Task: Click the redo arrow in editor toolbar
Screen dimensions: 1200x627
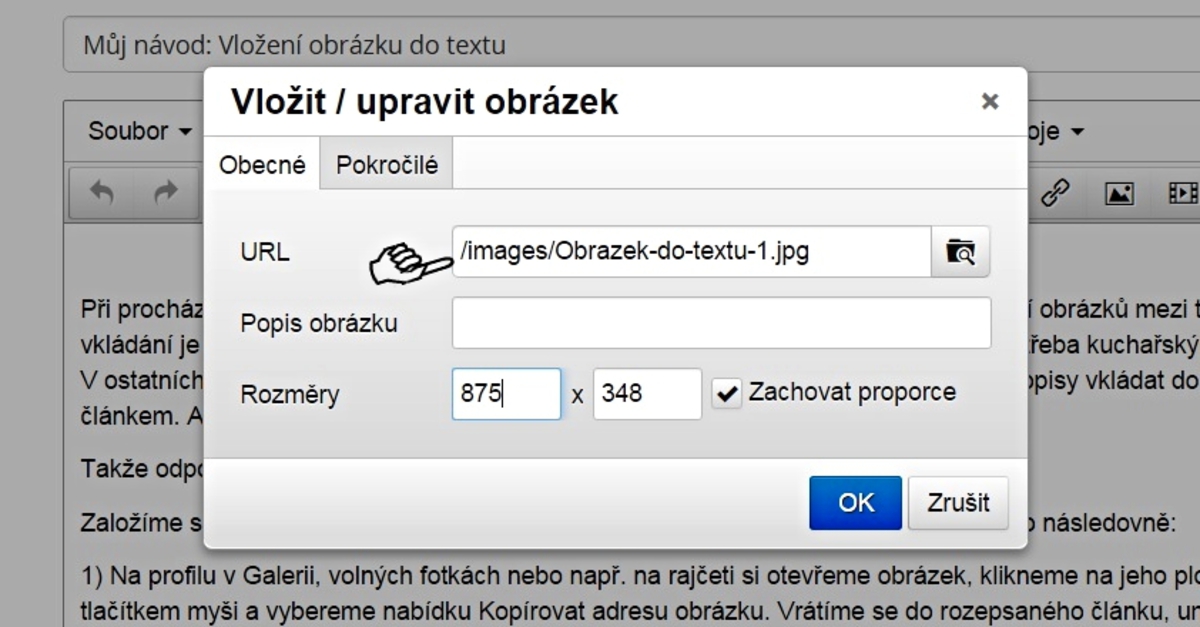Action: (165, 192)
